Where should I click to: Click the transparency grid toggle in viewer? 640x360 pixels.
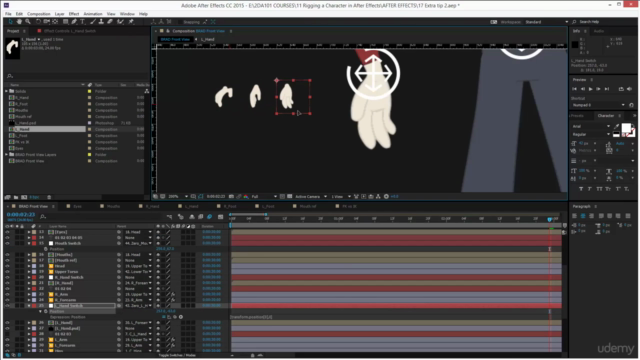[289, 197]
